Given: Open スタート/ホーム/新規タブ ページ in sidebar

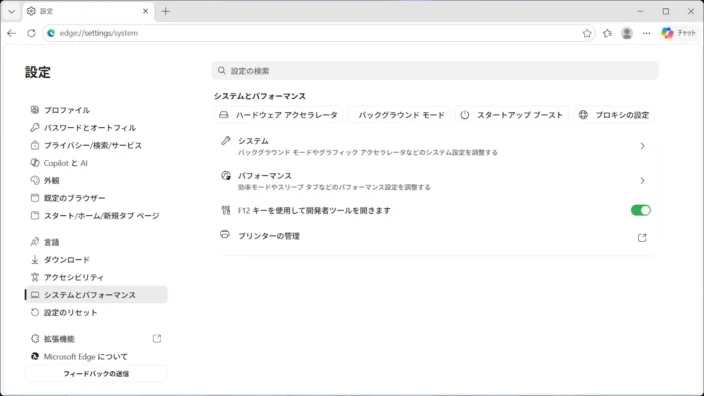Looking at the screenshot, I should pos(96,216).
